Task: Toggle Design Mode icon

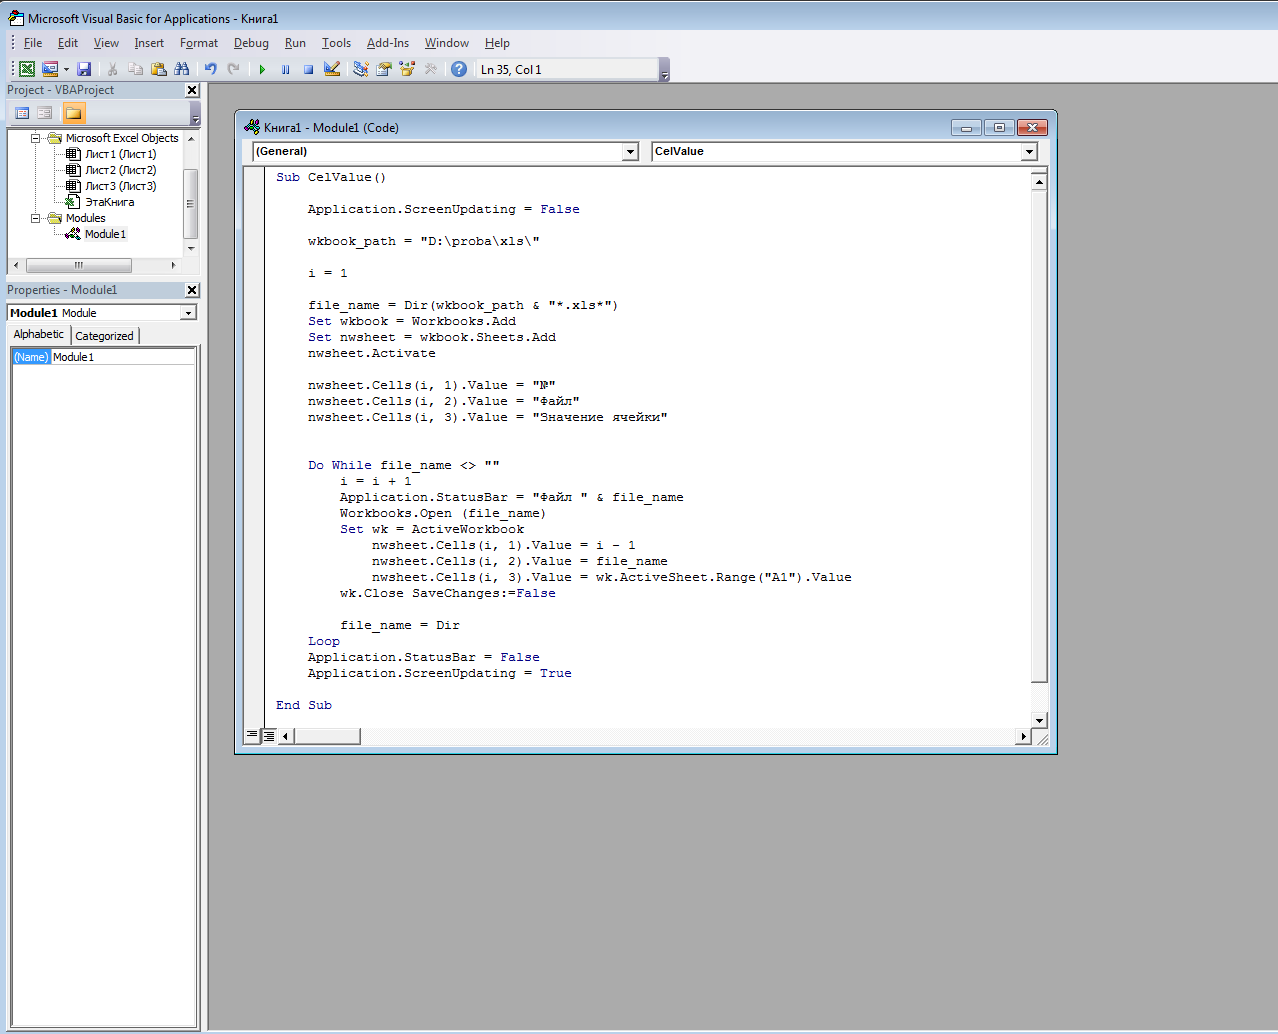Action: point(332,69)
